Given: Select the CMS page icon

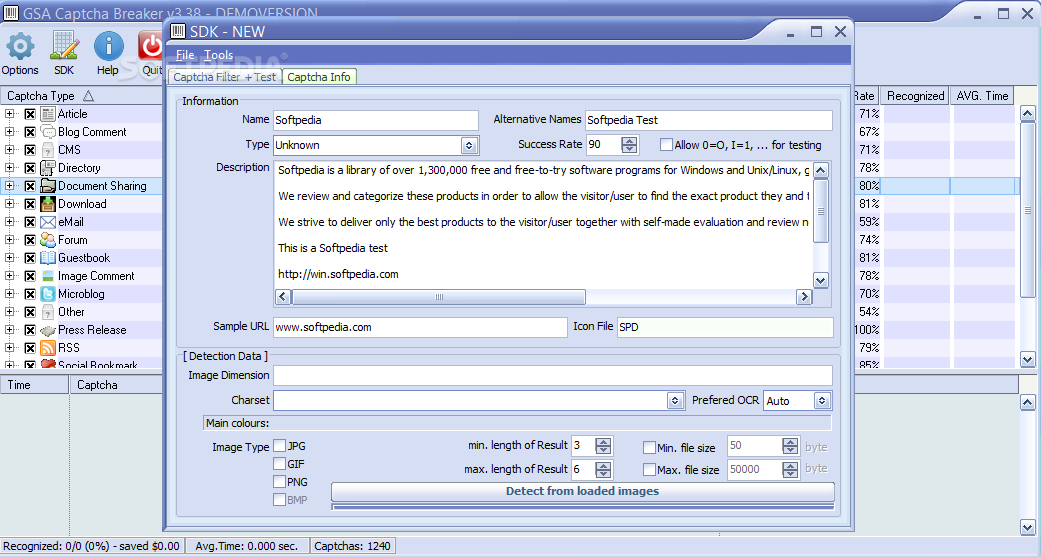Looking at the screenshot, I should (48, 150).
